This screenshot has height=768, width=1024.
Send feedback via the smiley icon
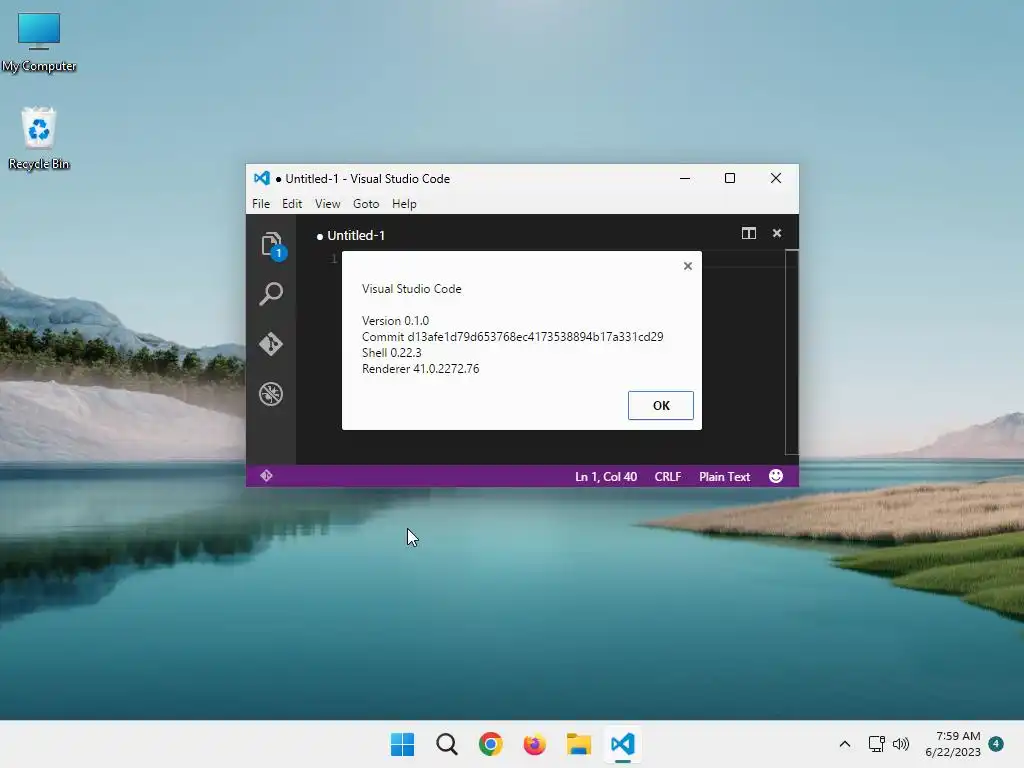click(776, 476)
